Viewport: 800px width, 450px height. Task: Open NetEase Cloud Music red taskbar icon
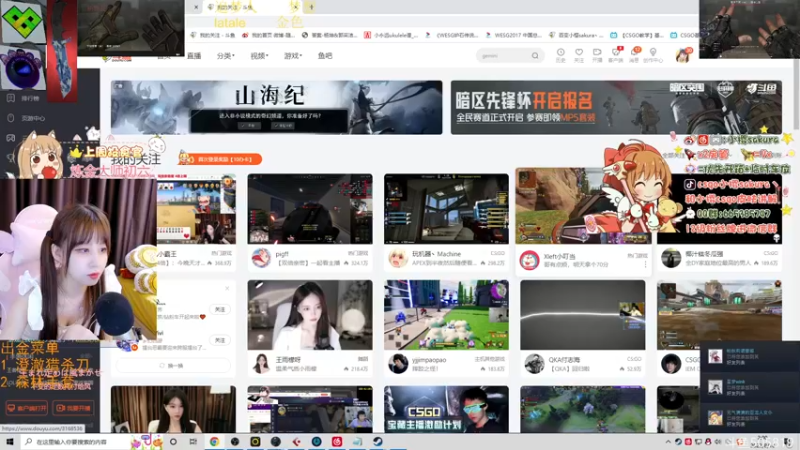337,441
